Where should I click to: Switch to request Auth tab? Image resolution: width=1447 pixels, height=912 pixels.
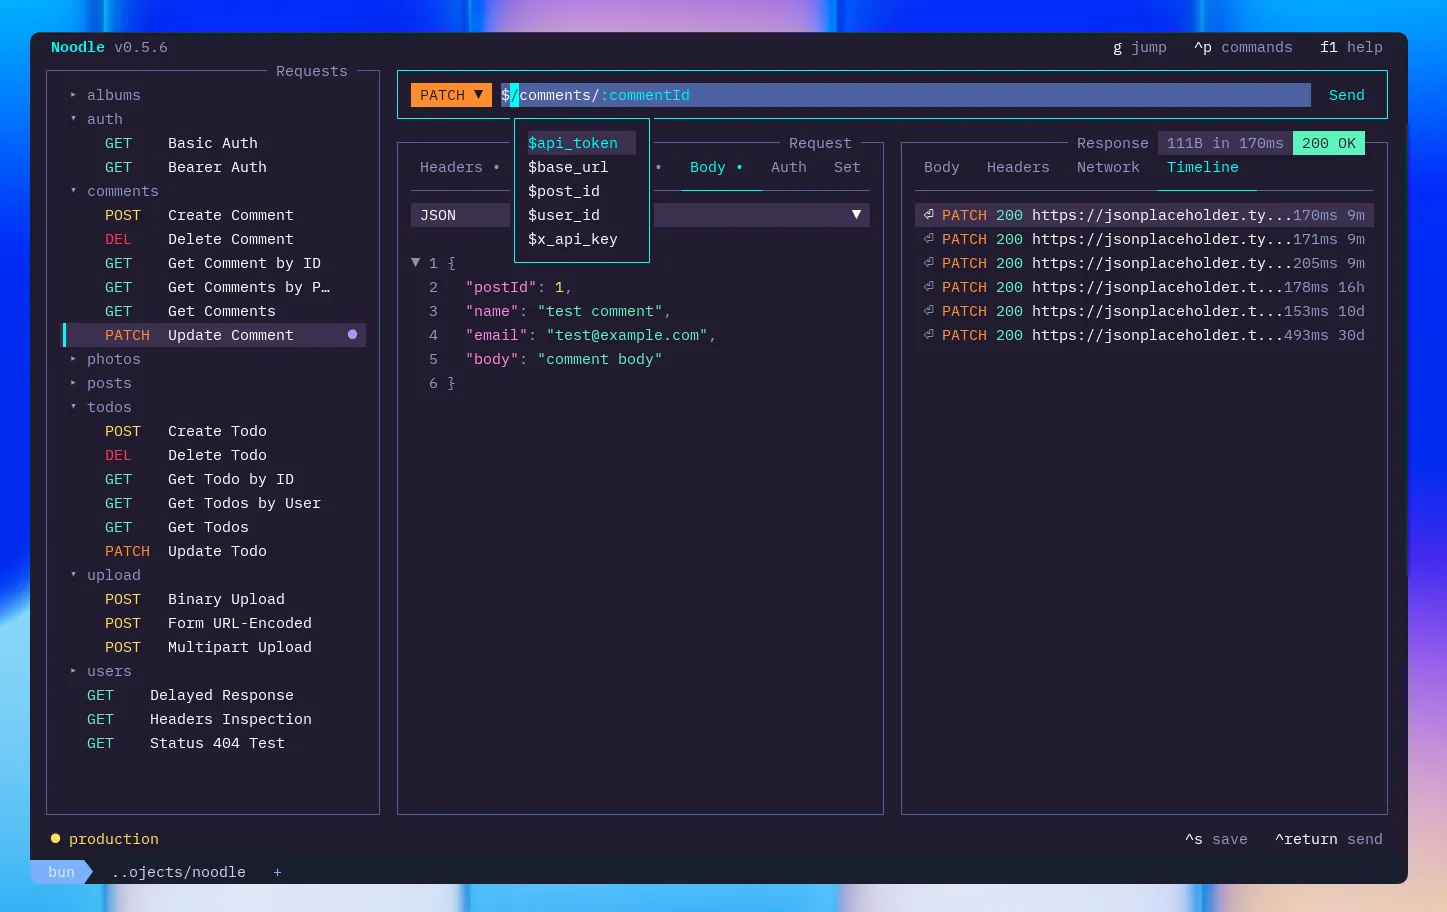coord(789,167)
